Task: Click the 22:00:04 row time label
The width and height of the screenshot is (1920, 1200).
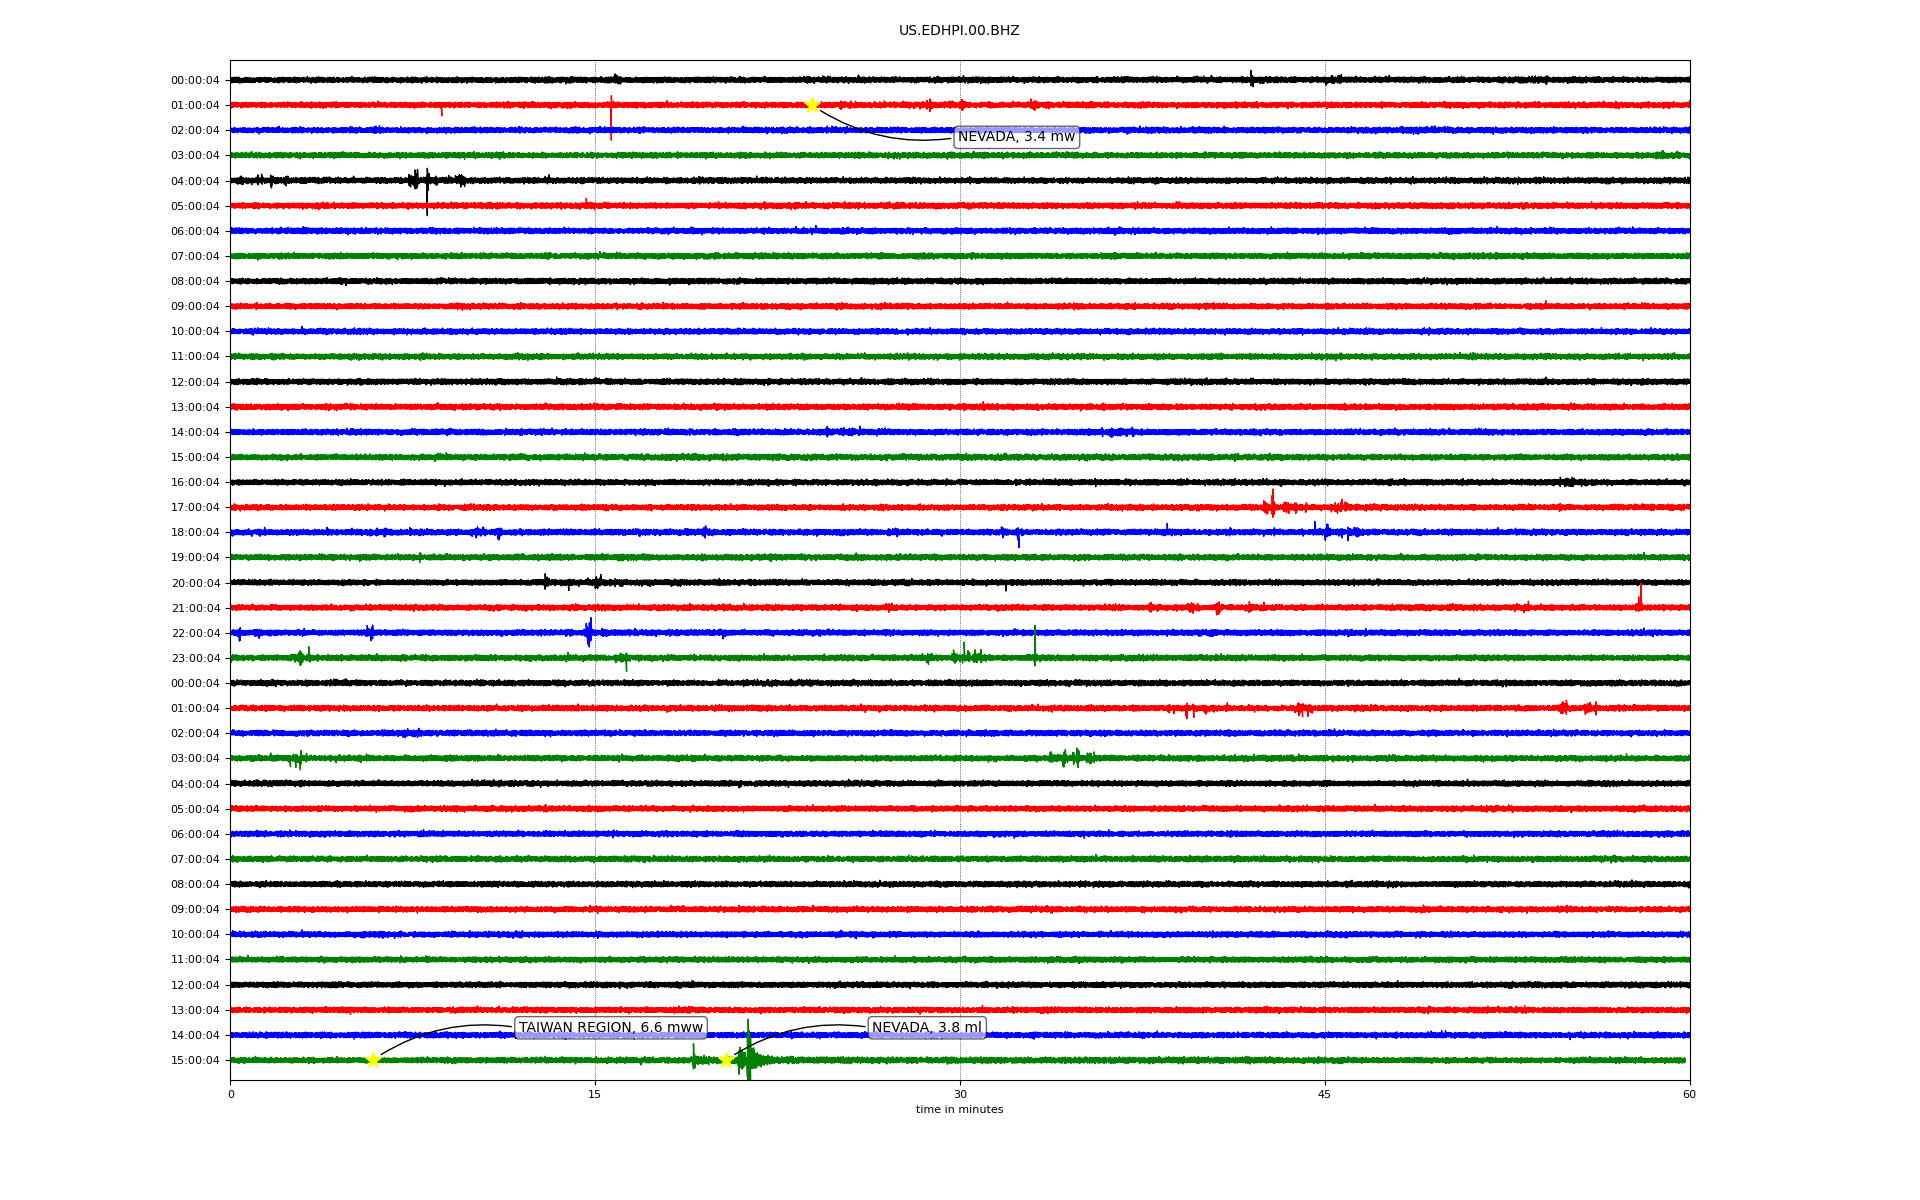Action: pyautogui.click(x=195, y=633)
